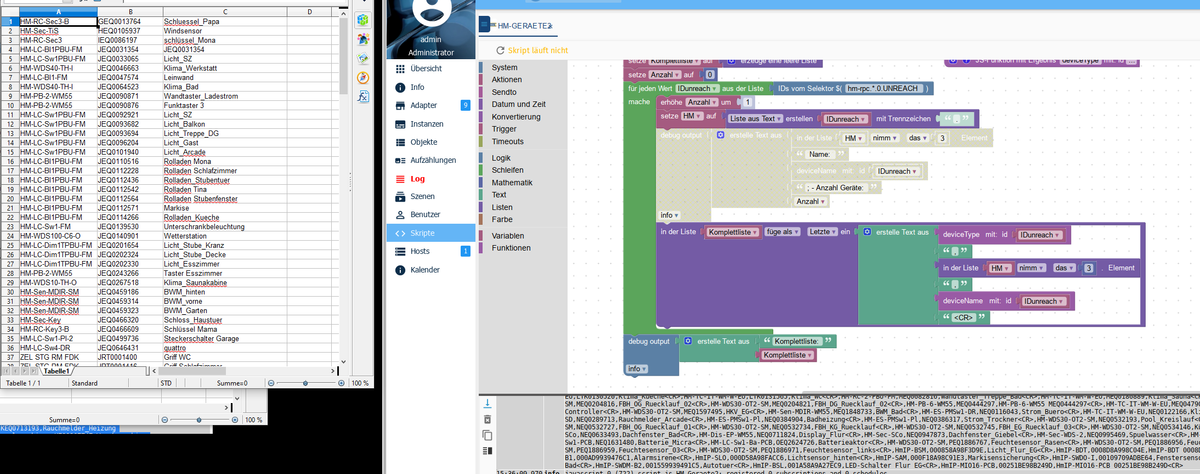Open IDunreach dropdown in für jeden Wert block
1200x474 pixels.
[697, 89]
